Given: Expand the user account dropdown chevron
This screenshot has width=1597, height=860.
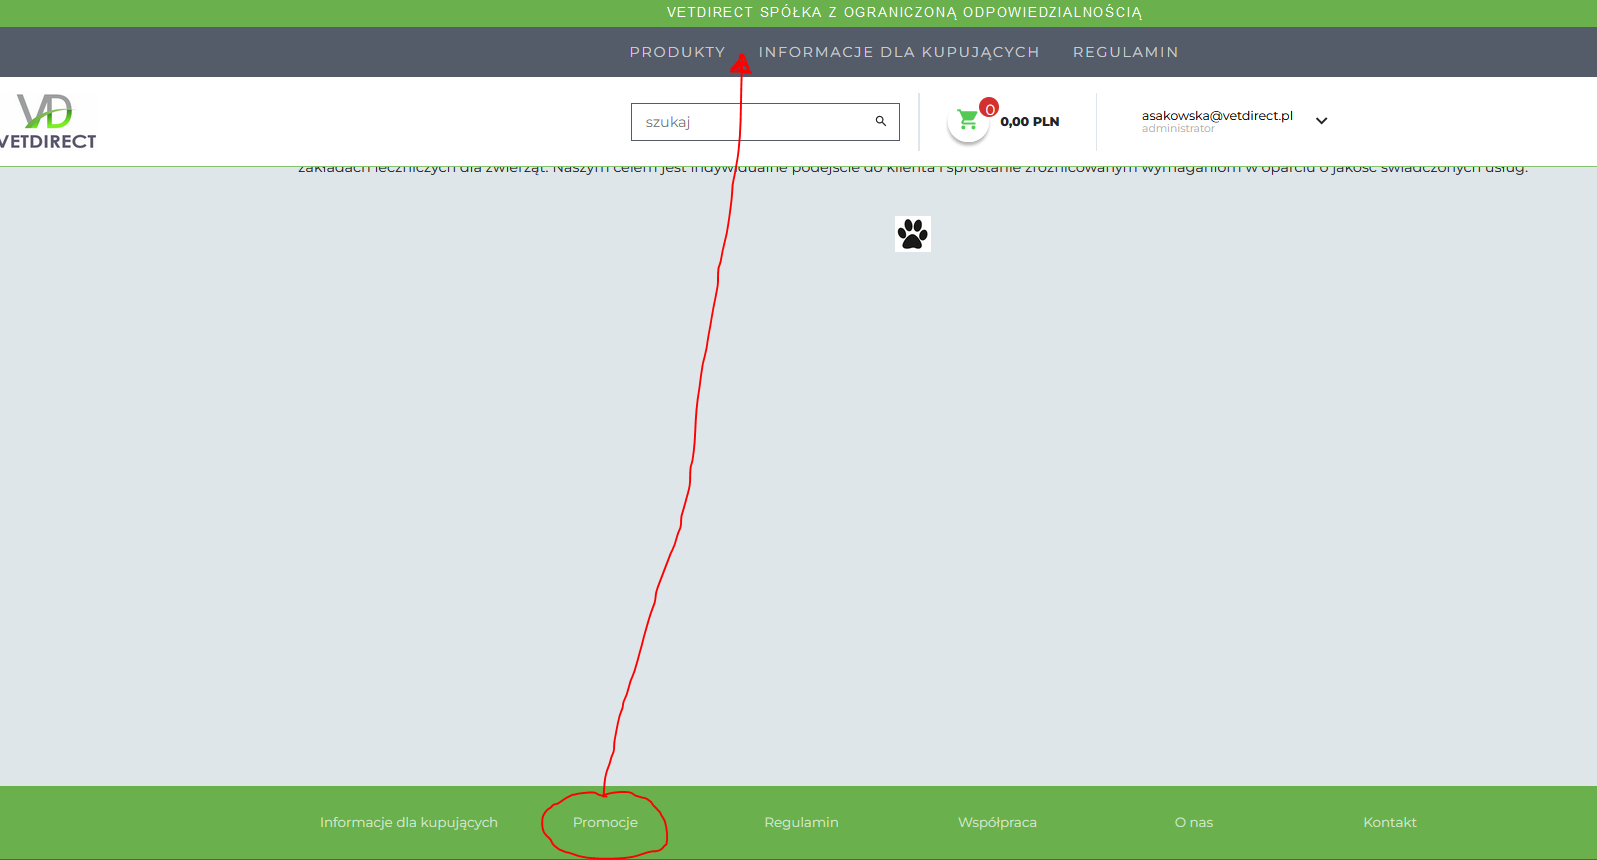Looking at the screenshot, I should click(x=1321, y=121).
